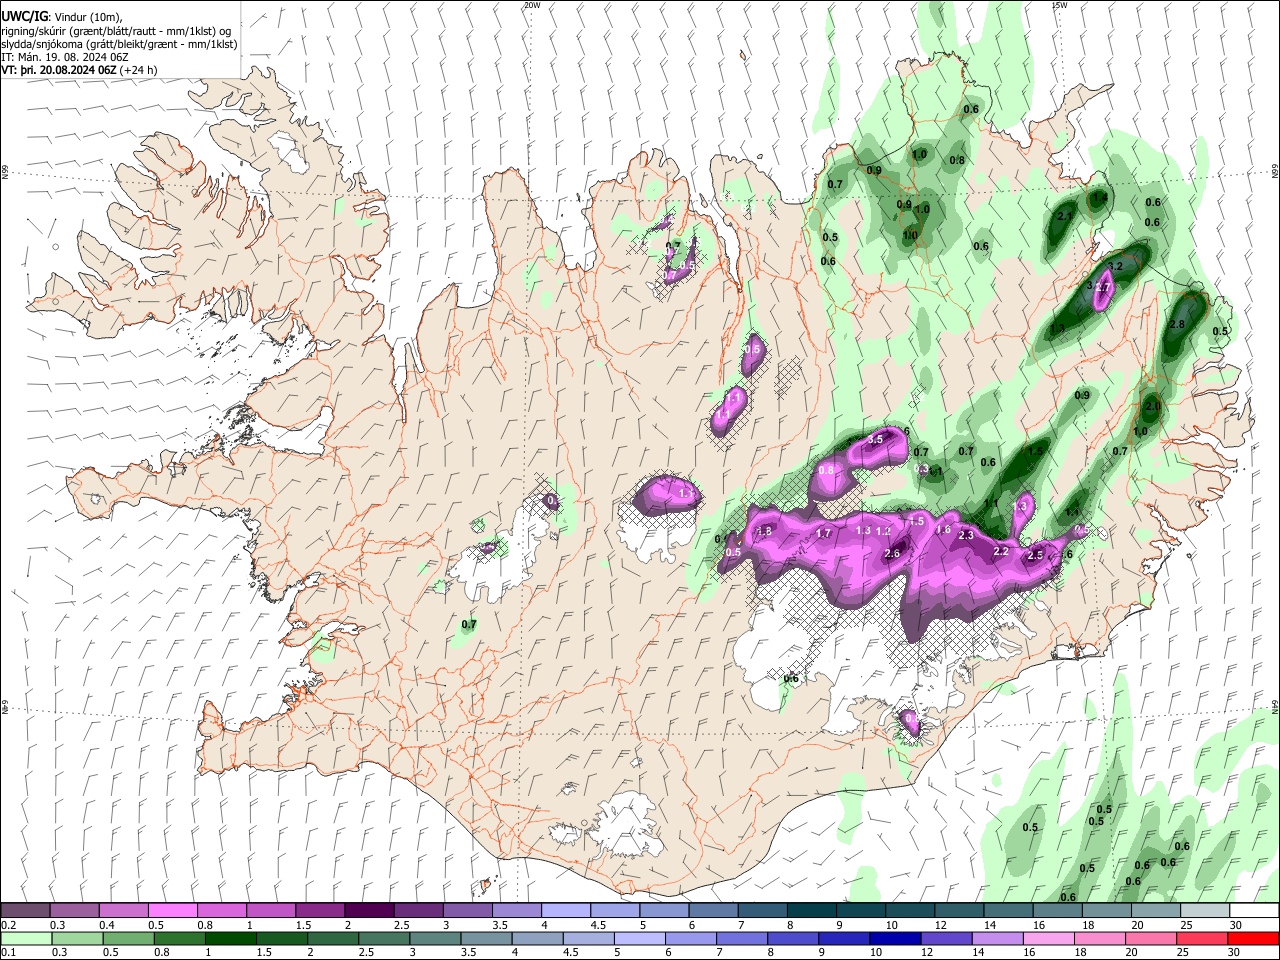Viewport: 1280px width, 960px height.
Task: Click the 'UWC/IG: Vindur (10m)' title line
Action: click(x=62, y=16)
